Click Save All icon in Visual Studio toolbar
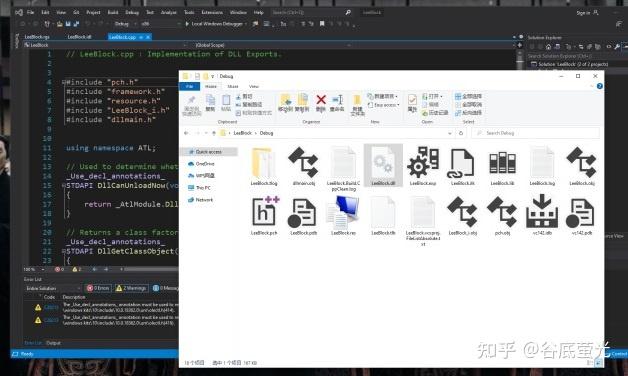This screenshot has width=628, height=376. point(76,24)
